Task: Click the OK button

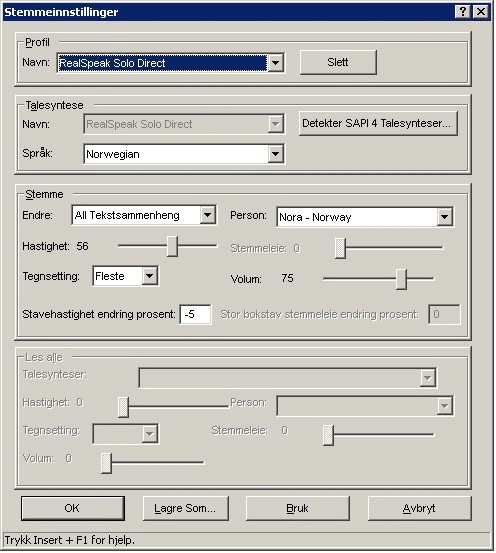Action: [73, 508]
